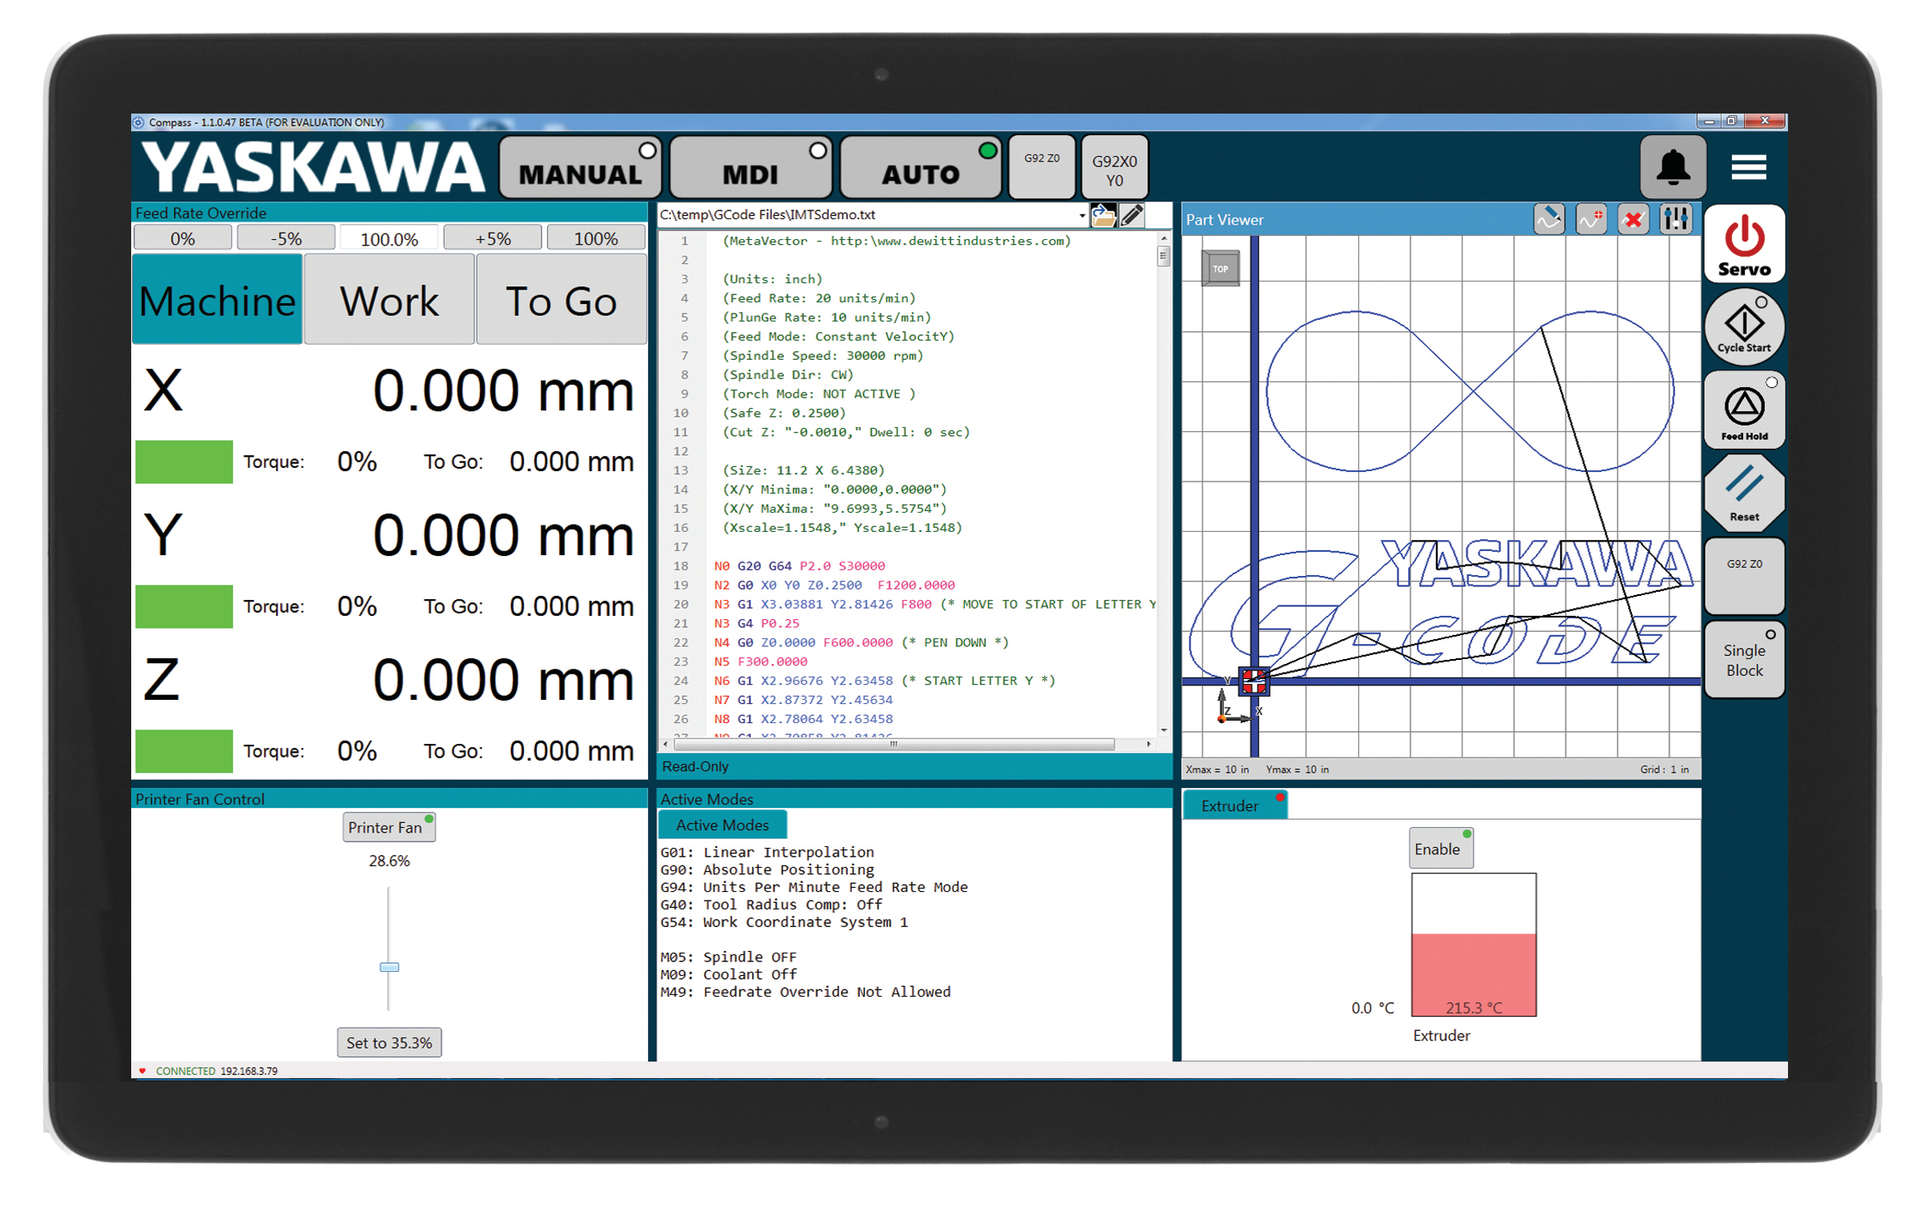Click the Part Viewer draw toolpath icon

coord(1549,219)
